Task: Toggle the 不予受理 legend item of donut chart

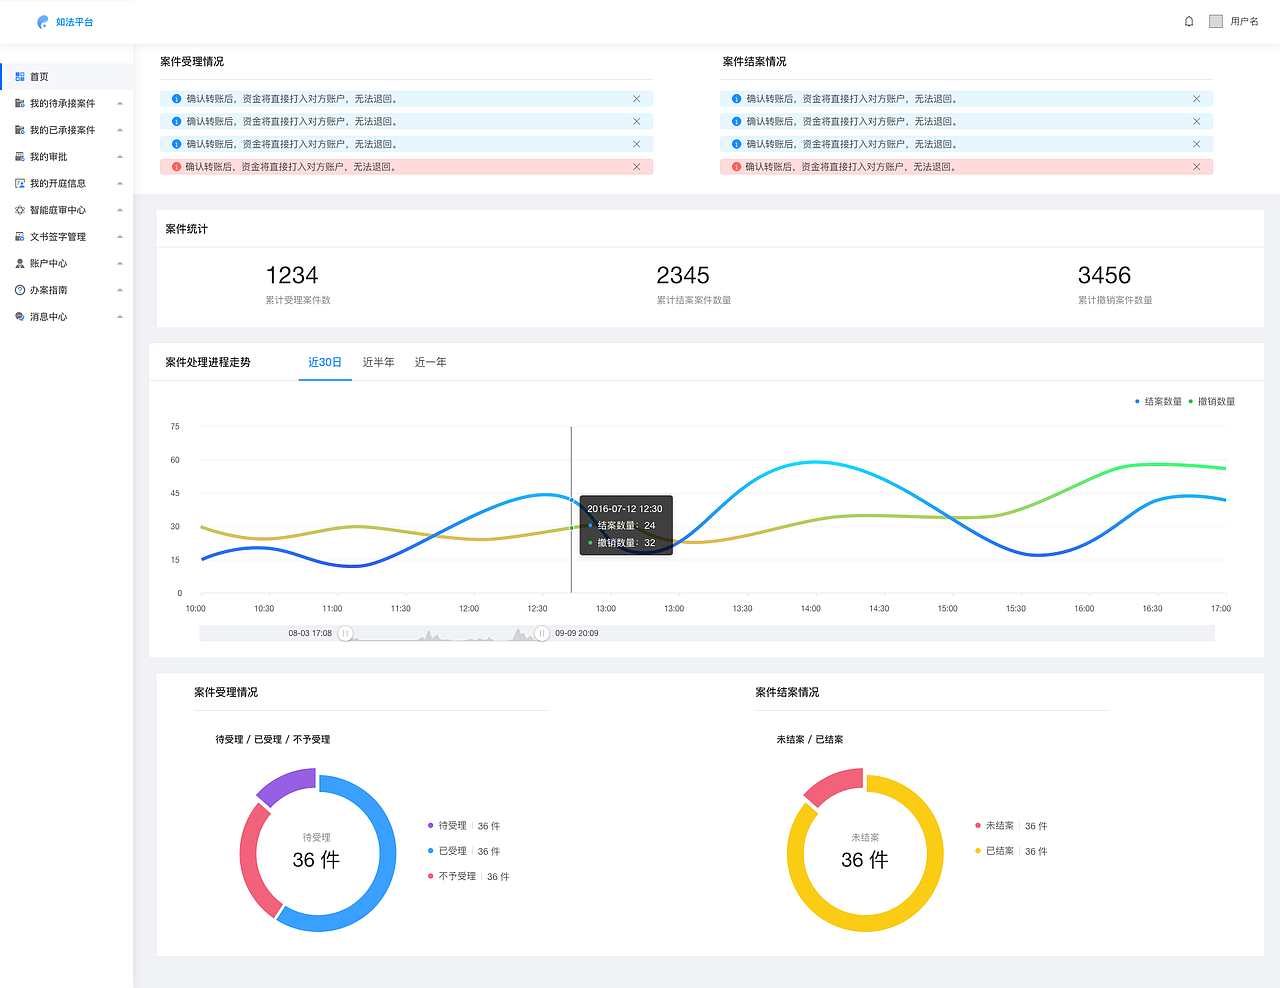Action: pyautogui.click(x=469, y=876)
